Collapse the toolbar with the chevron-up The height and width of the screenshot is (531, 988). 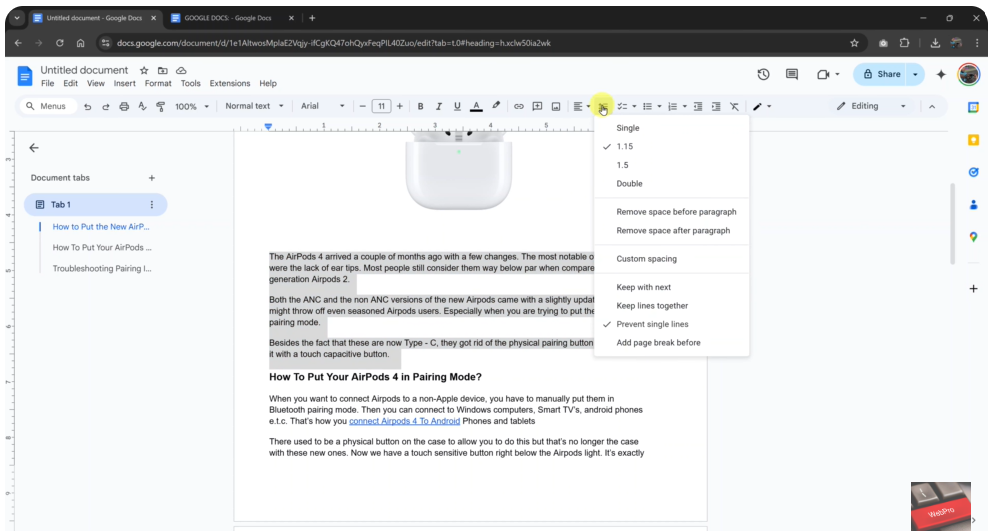[x=932, y=106]
